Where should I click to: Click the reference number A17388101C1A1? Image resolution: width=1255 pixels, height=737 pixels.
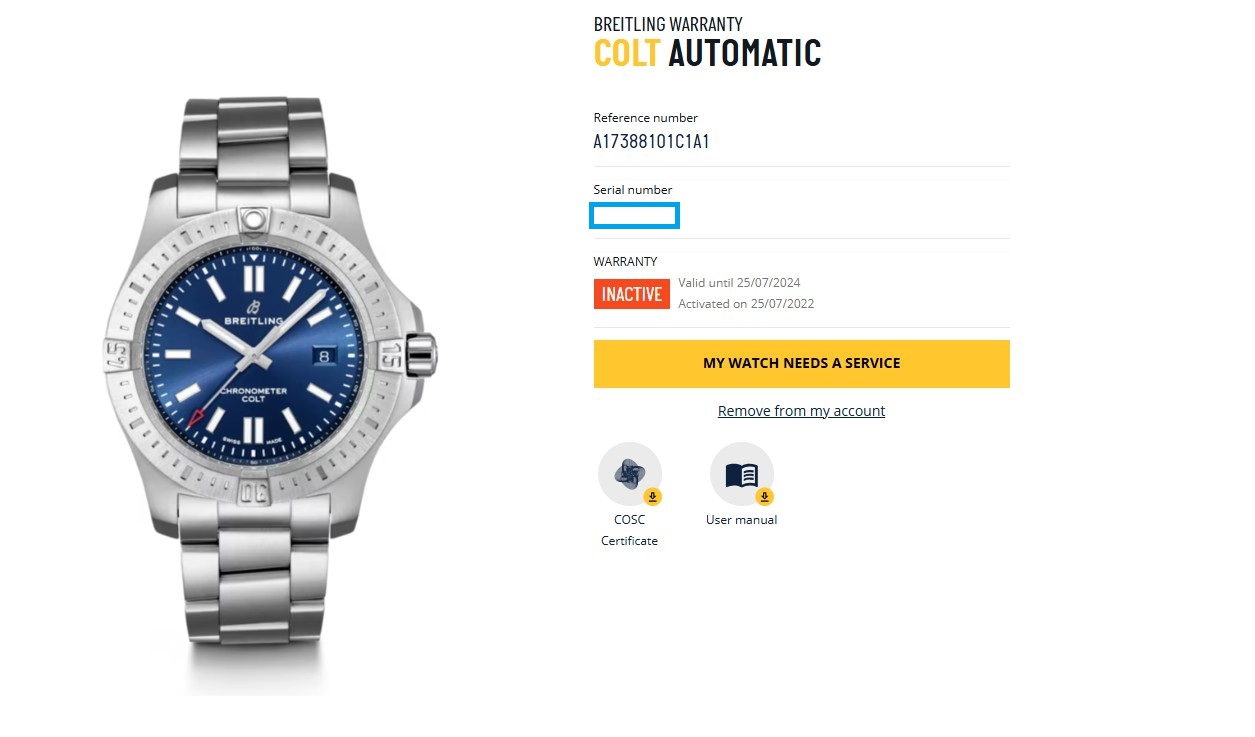coord(652,142)
